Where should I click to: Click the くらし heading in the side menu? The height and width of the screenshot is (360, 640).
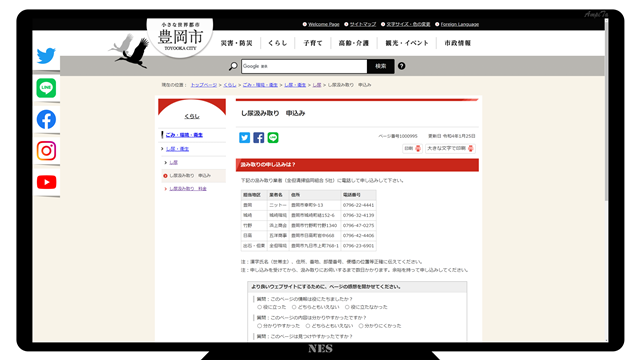[x=192, y=116]
